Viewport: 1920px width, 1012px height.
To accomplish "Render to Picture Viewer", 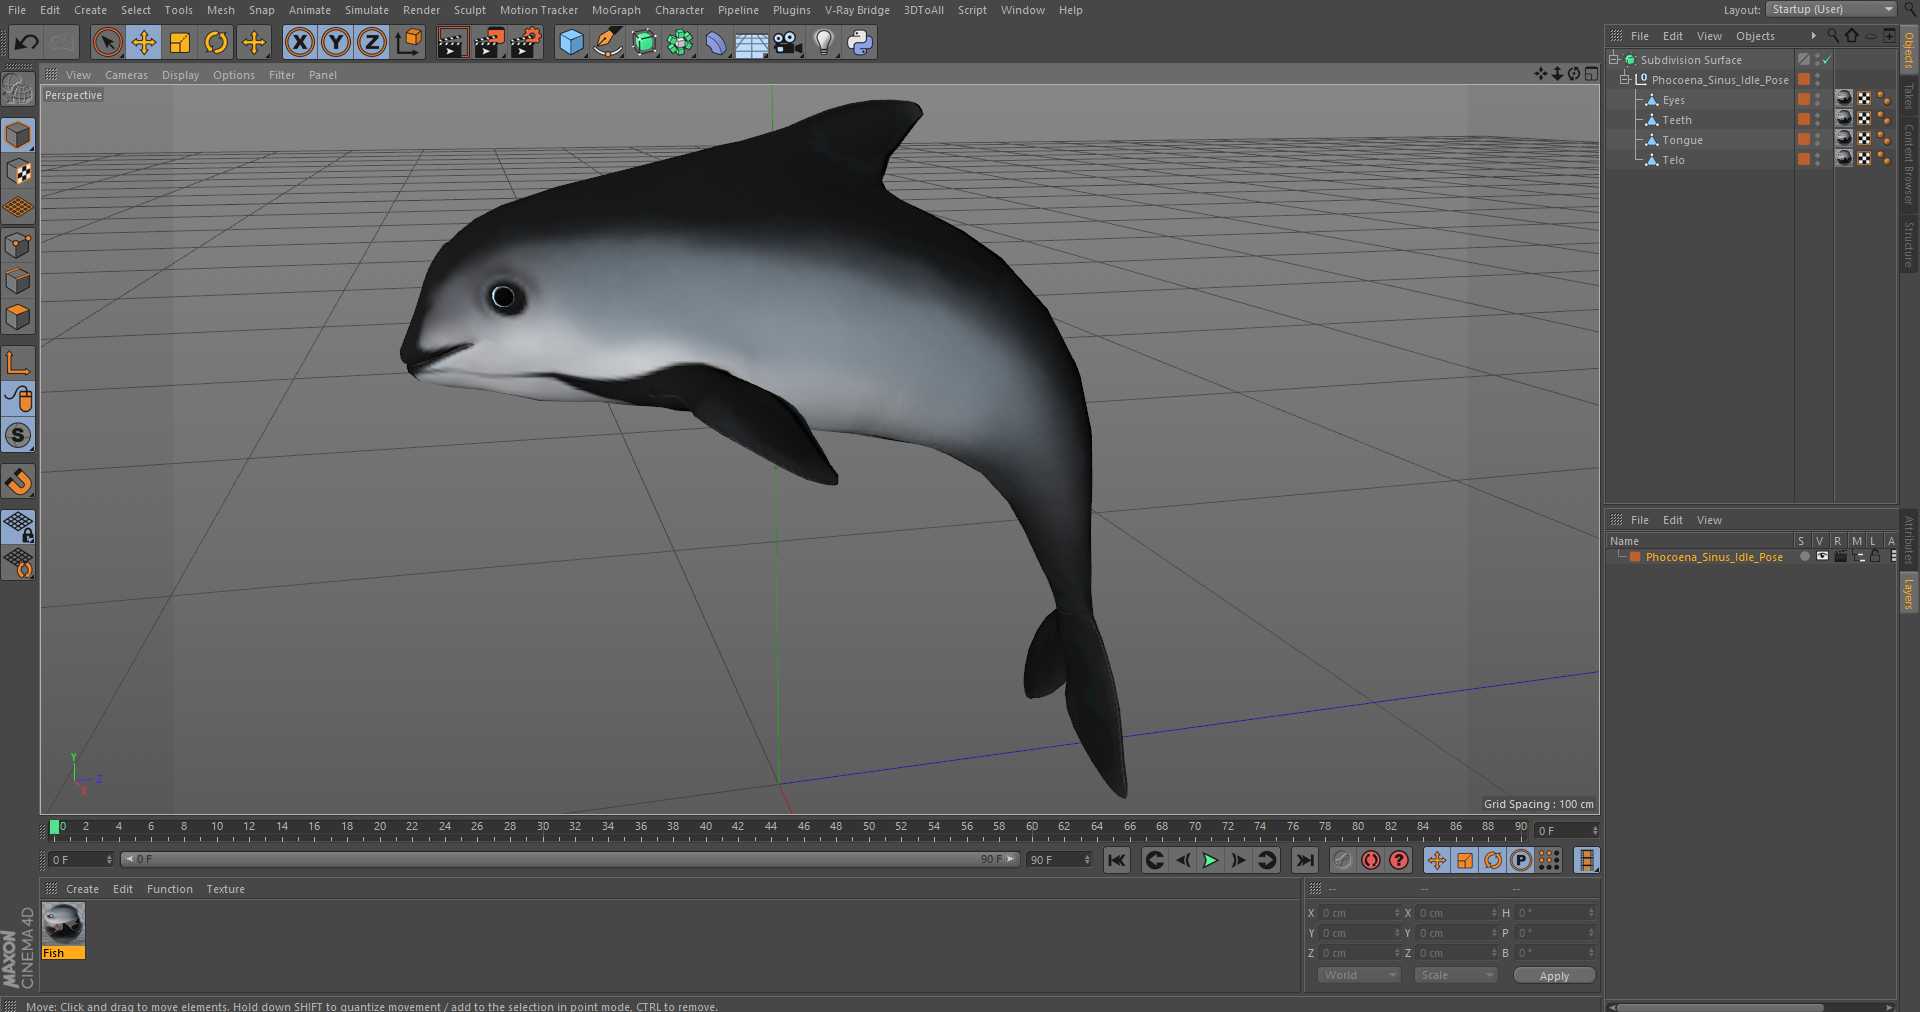I will (x=489, y=42).
